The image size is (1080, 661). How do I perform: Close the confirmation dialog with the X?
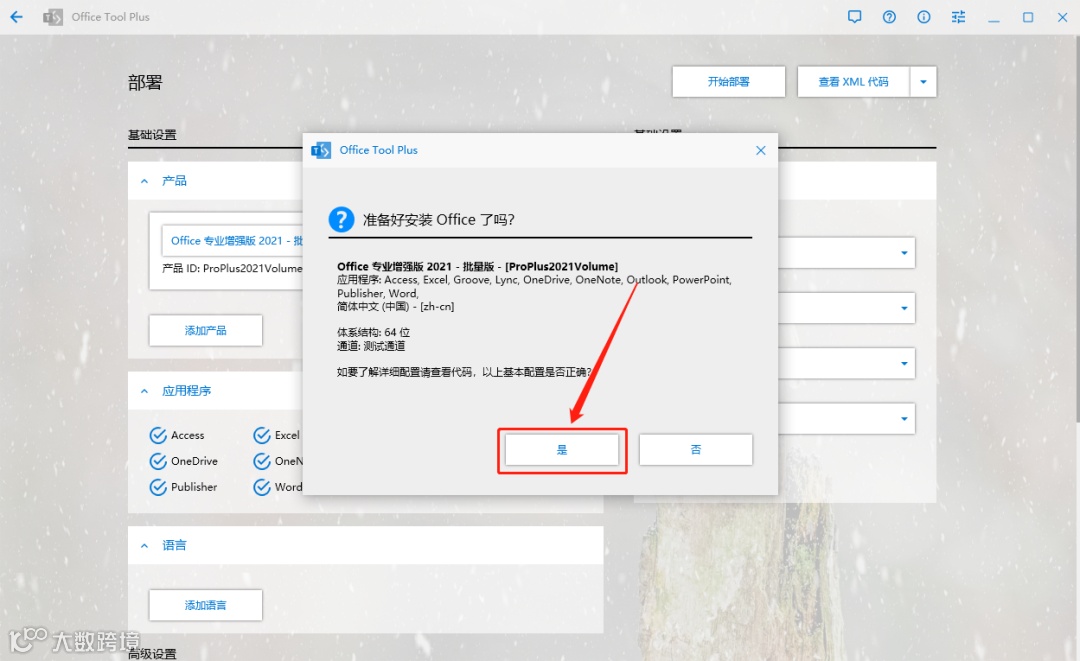[x=760, y=150]
